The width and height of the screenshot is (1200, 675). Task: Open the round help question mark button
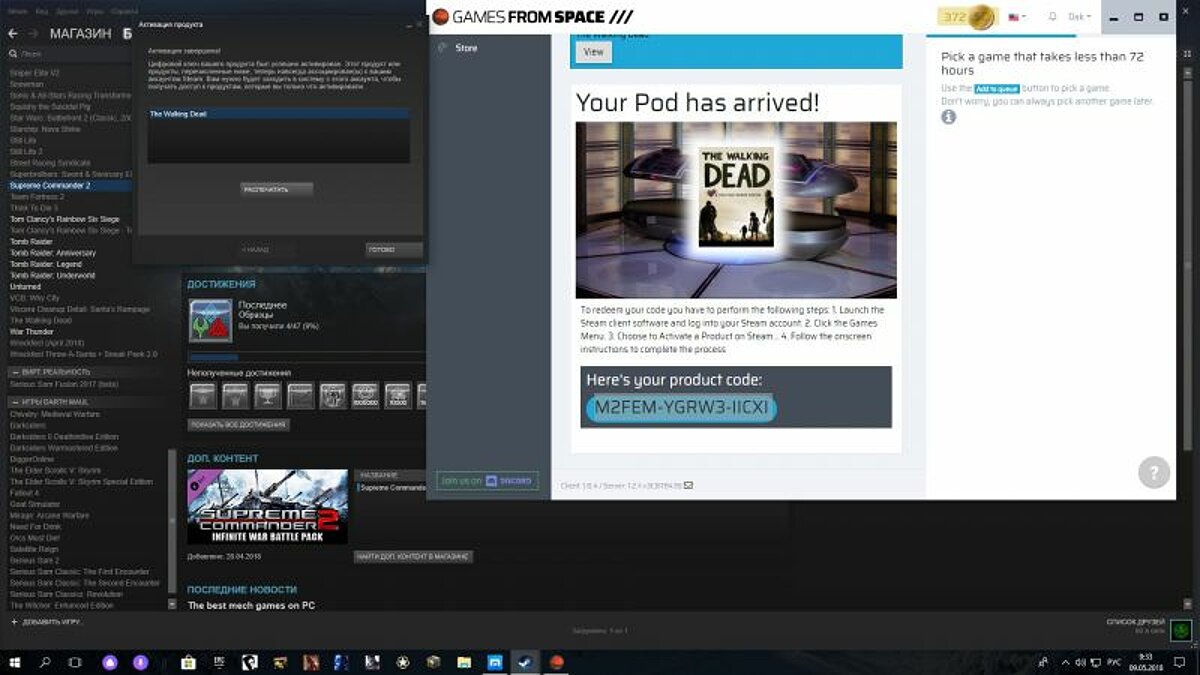(x=1154, y=472)
